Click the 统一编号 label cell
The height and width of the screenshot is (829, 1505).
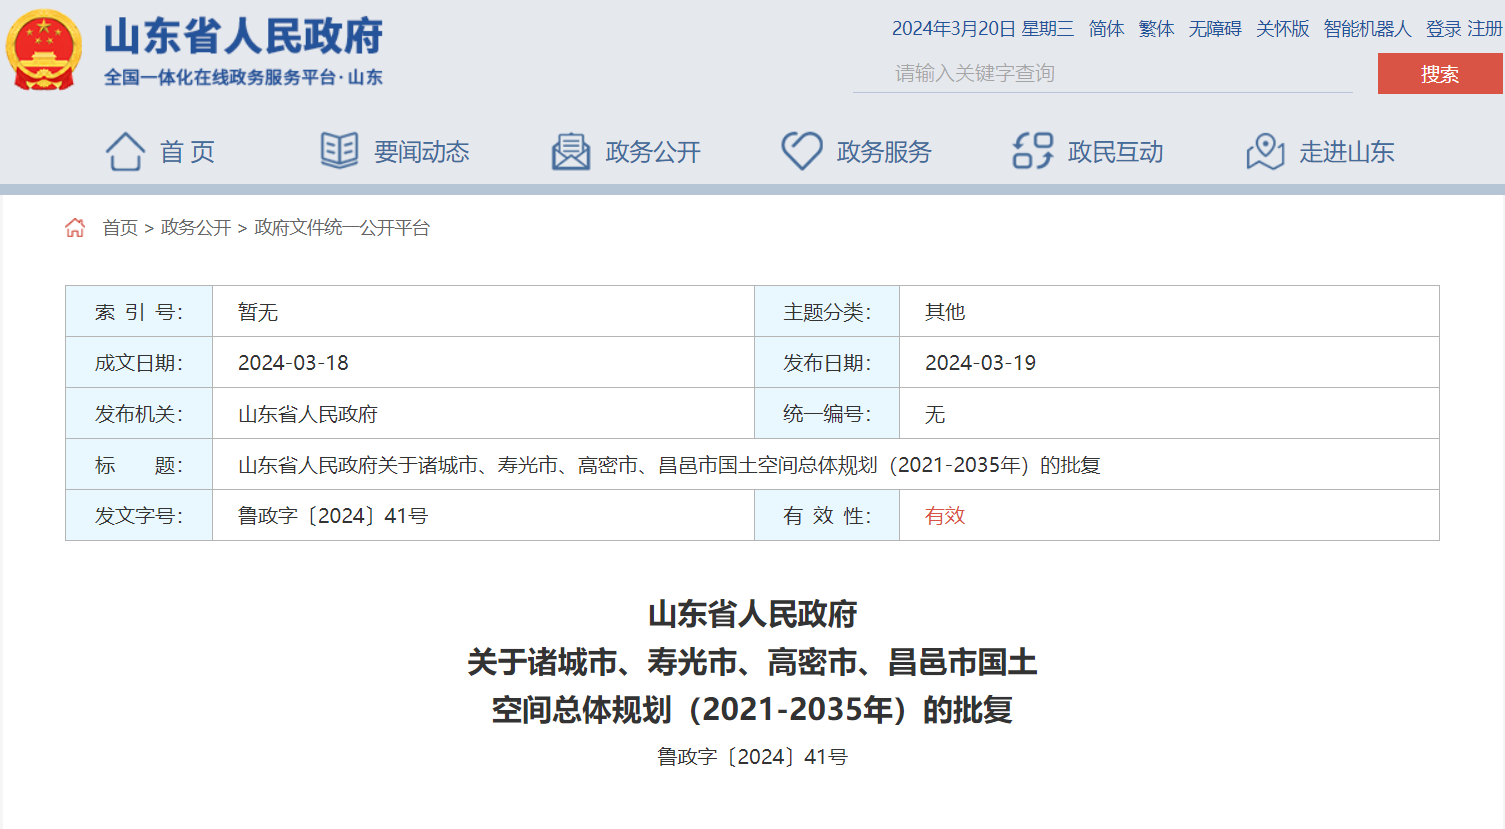point(827,414)
